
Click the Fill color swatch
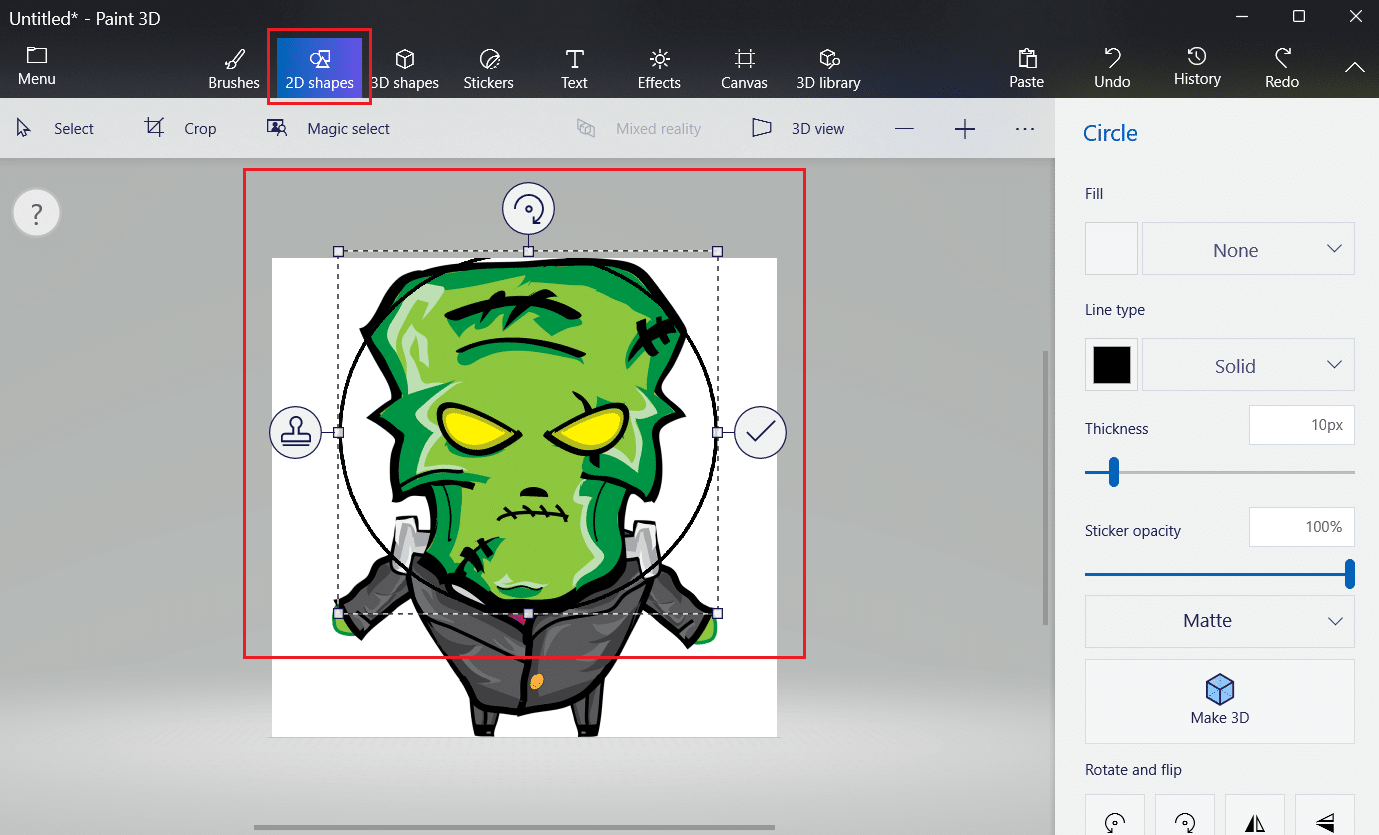coord(1111,249)
